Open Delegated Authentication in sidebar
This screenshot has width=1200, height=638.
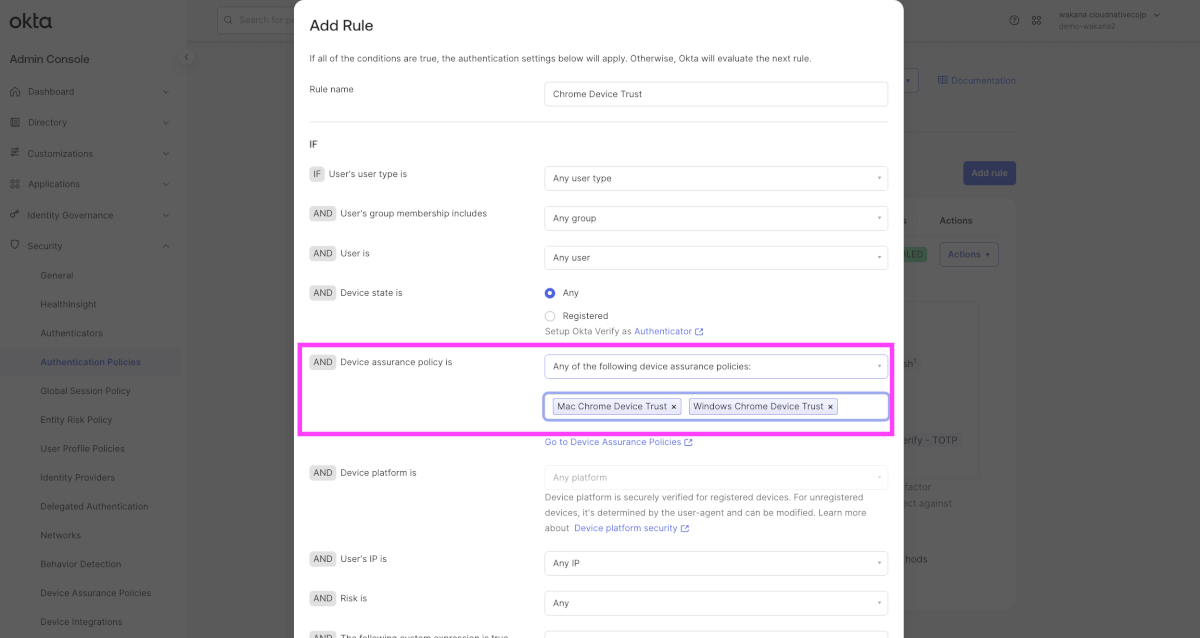(x=94, y=507)
